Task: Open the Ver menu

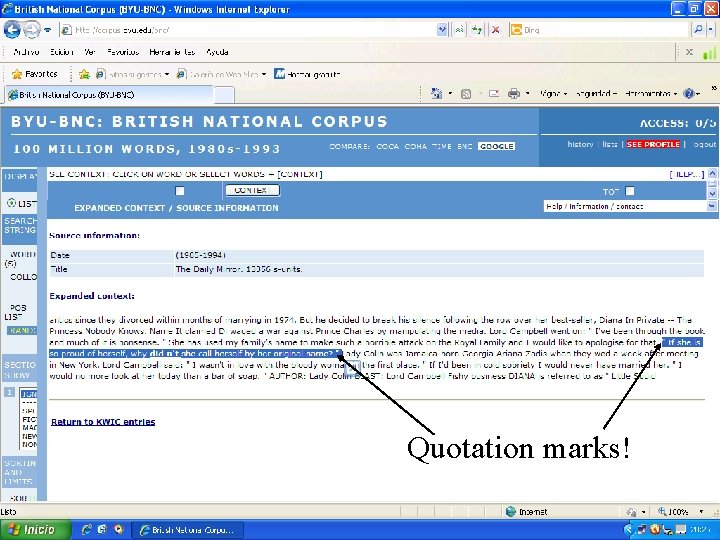Action: point(90,52)
